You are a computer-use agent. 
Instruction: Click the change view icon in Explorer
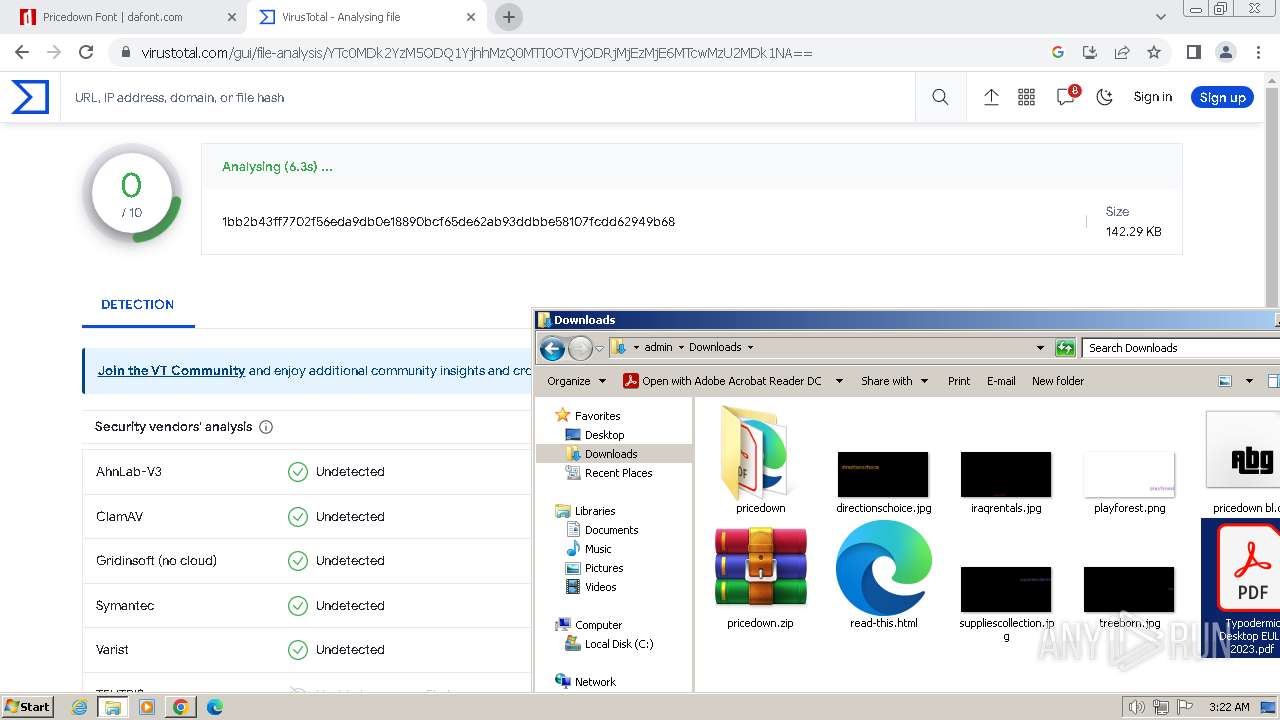[x=1225, y=381]
